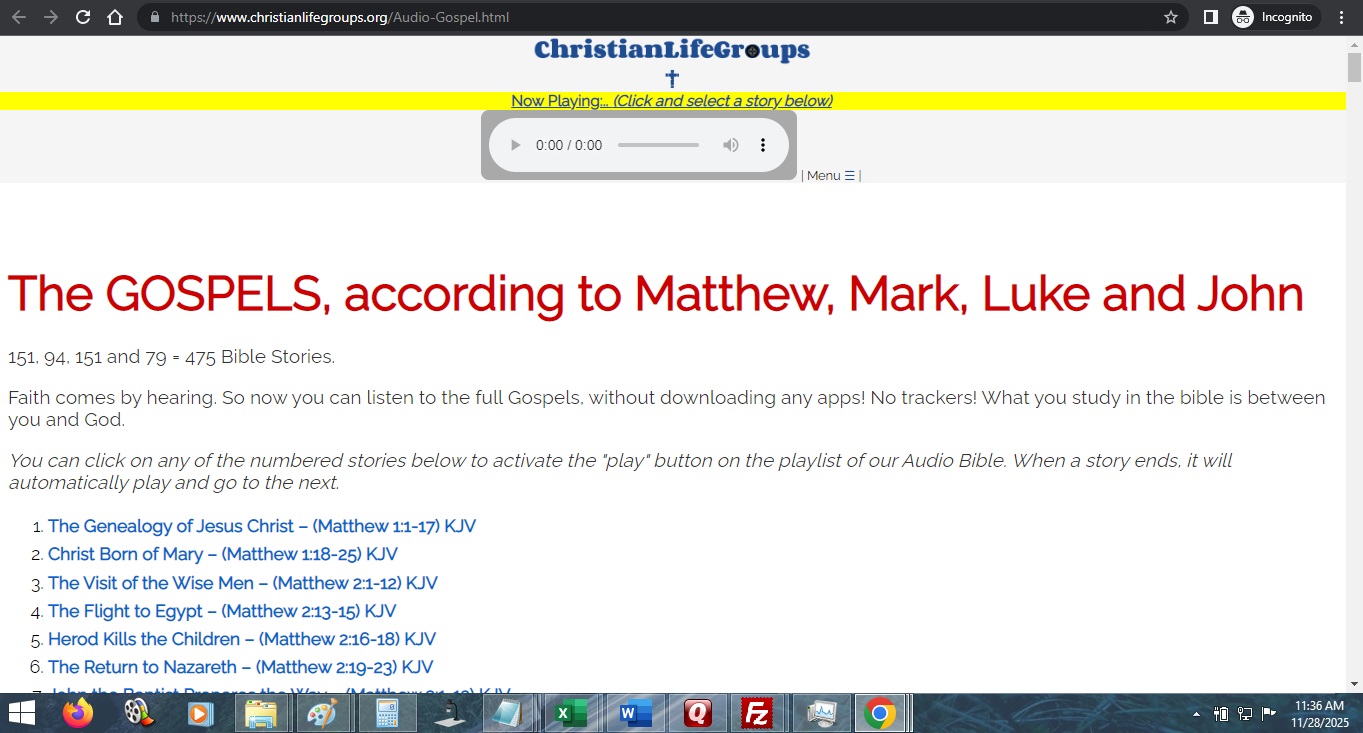The image size is (1363, 733).
Task: Click the blue cross icon
Action: click(x=672, y=79)
